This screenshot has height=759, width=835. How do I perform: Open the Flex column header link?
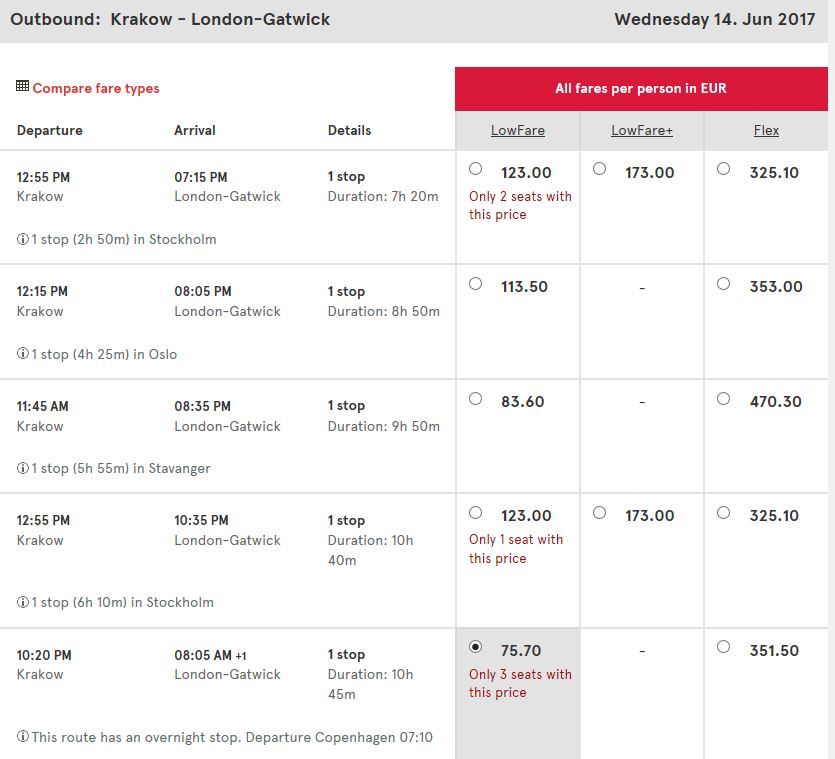pyautogui.click(x=766, y=130)
